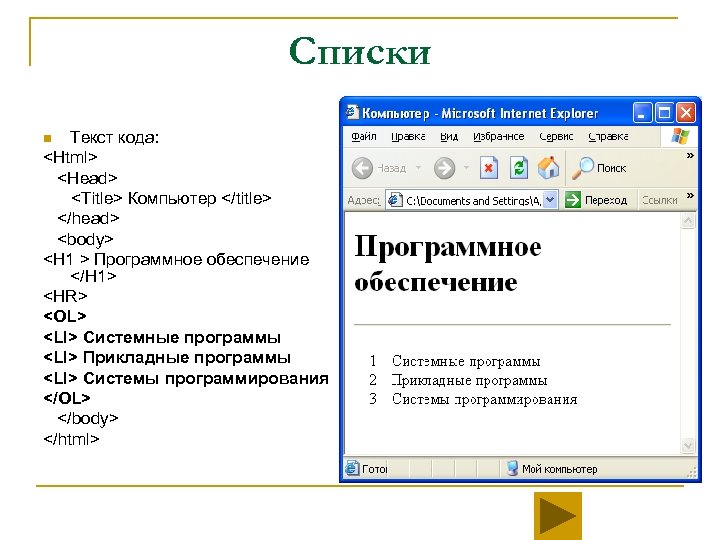Click code line <LI> Системные программы
This screenshot has width=720, height=540.
[x=162, y=337]
